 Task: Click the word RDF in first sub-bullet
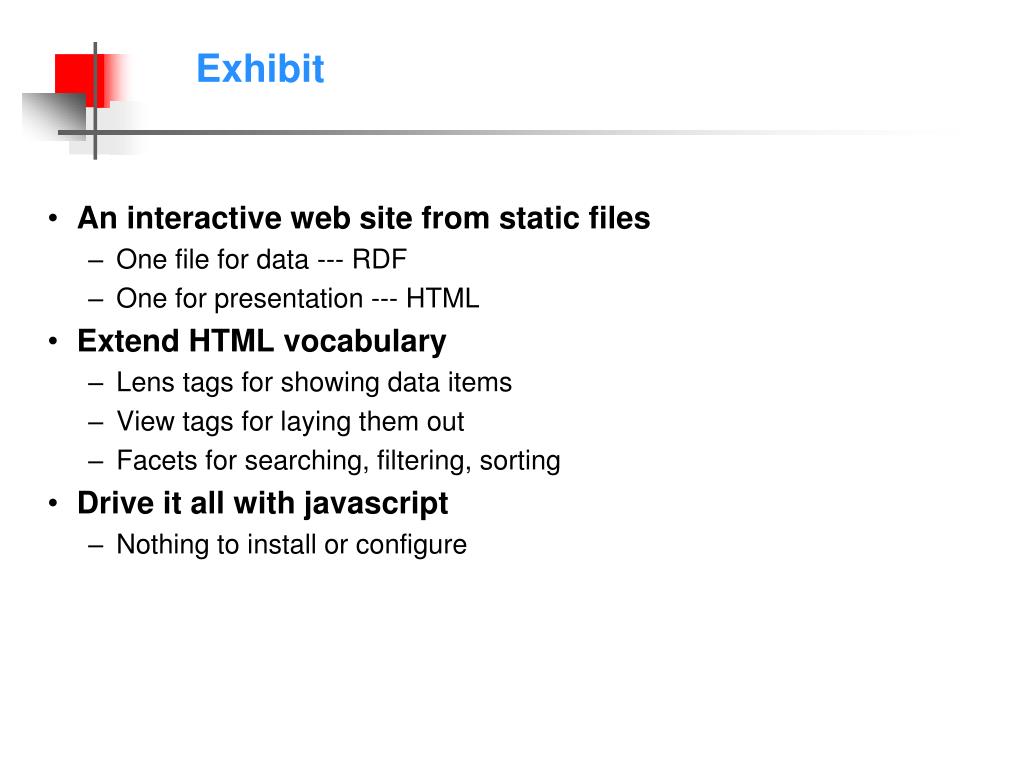click(x=379, y=259)
